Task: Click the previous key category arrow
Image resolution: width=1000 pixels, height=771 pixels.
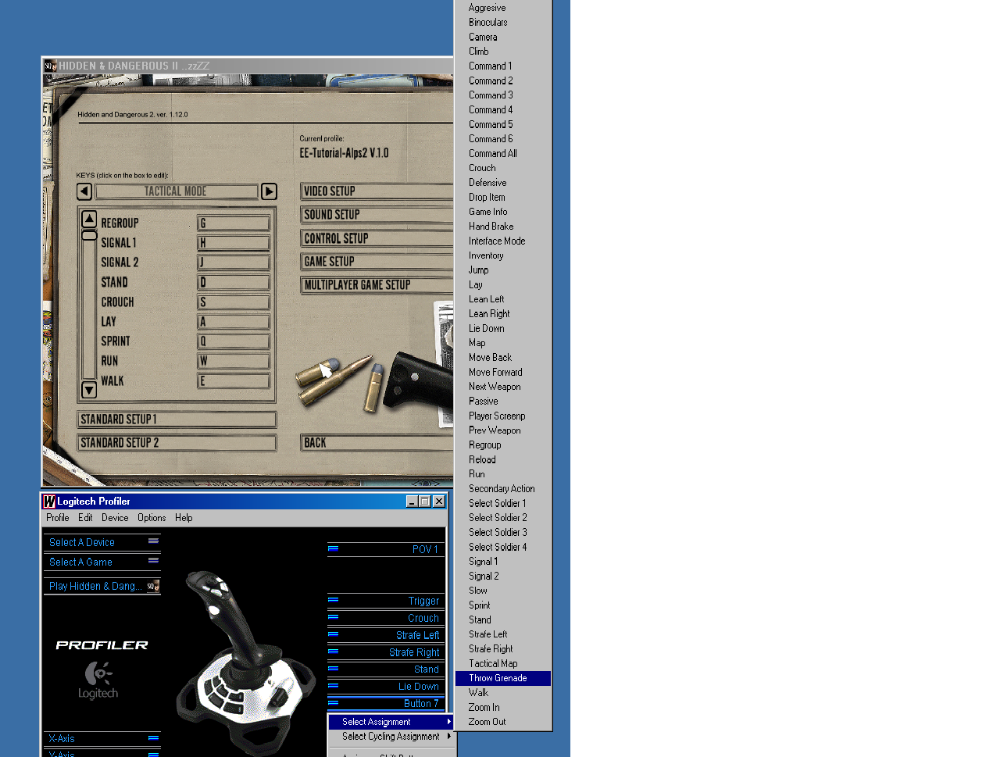Action: [x=84, y=191]
